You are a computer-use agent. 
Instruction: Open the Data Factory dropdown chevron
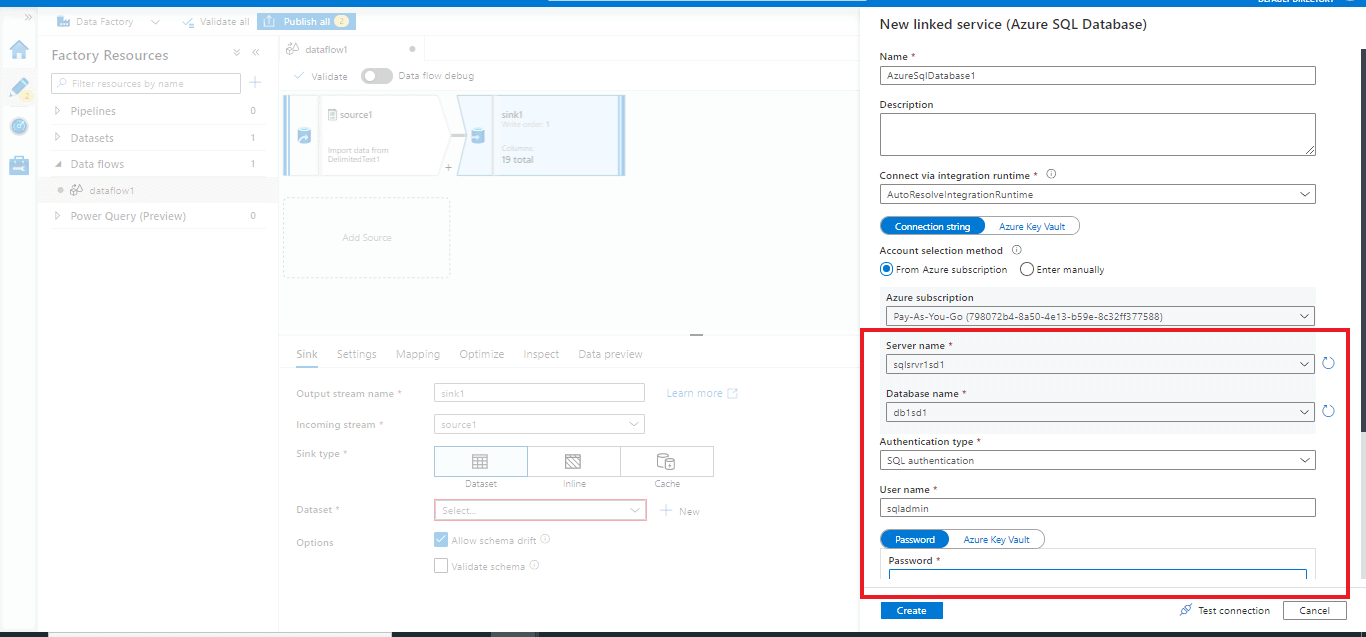155,21
